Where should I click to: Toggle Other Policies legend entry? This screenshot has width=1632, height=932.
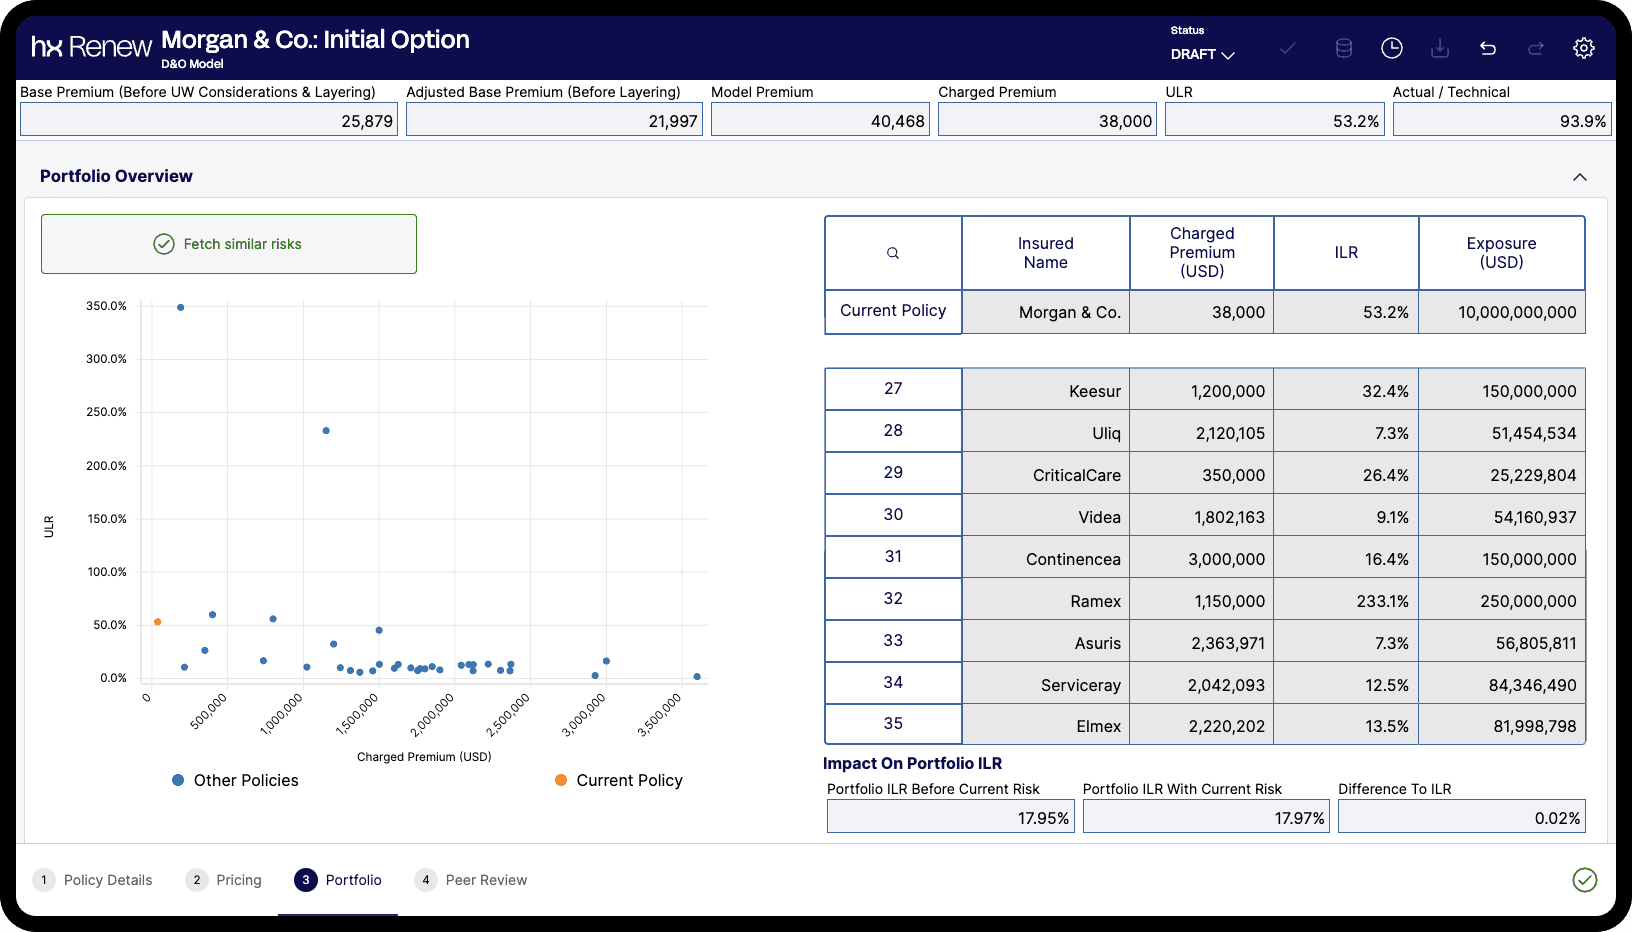click(x=236, y=780)
